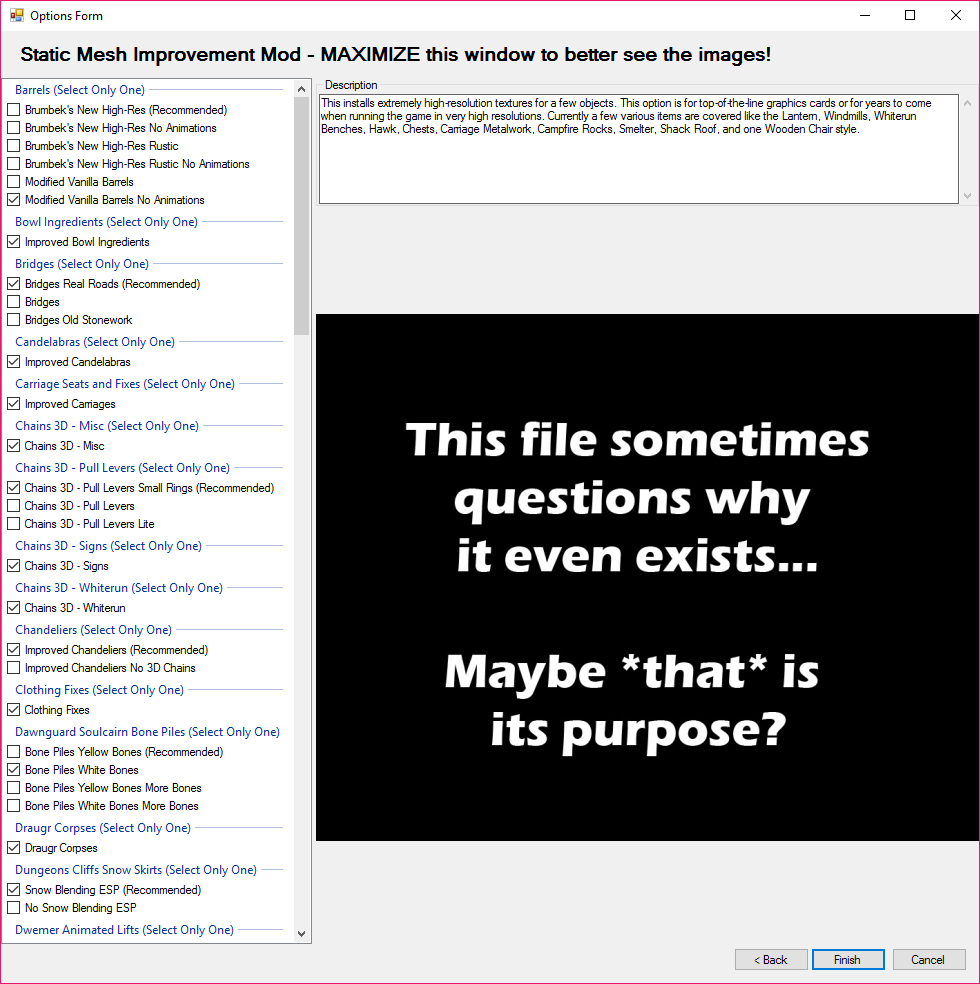Select Chains 3D - Pull Levers Lite
The height and width of the screenshot is (984, 980).
pyautogui.click(x=13, y=524)
